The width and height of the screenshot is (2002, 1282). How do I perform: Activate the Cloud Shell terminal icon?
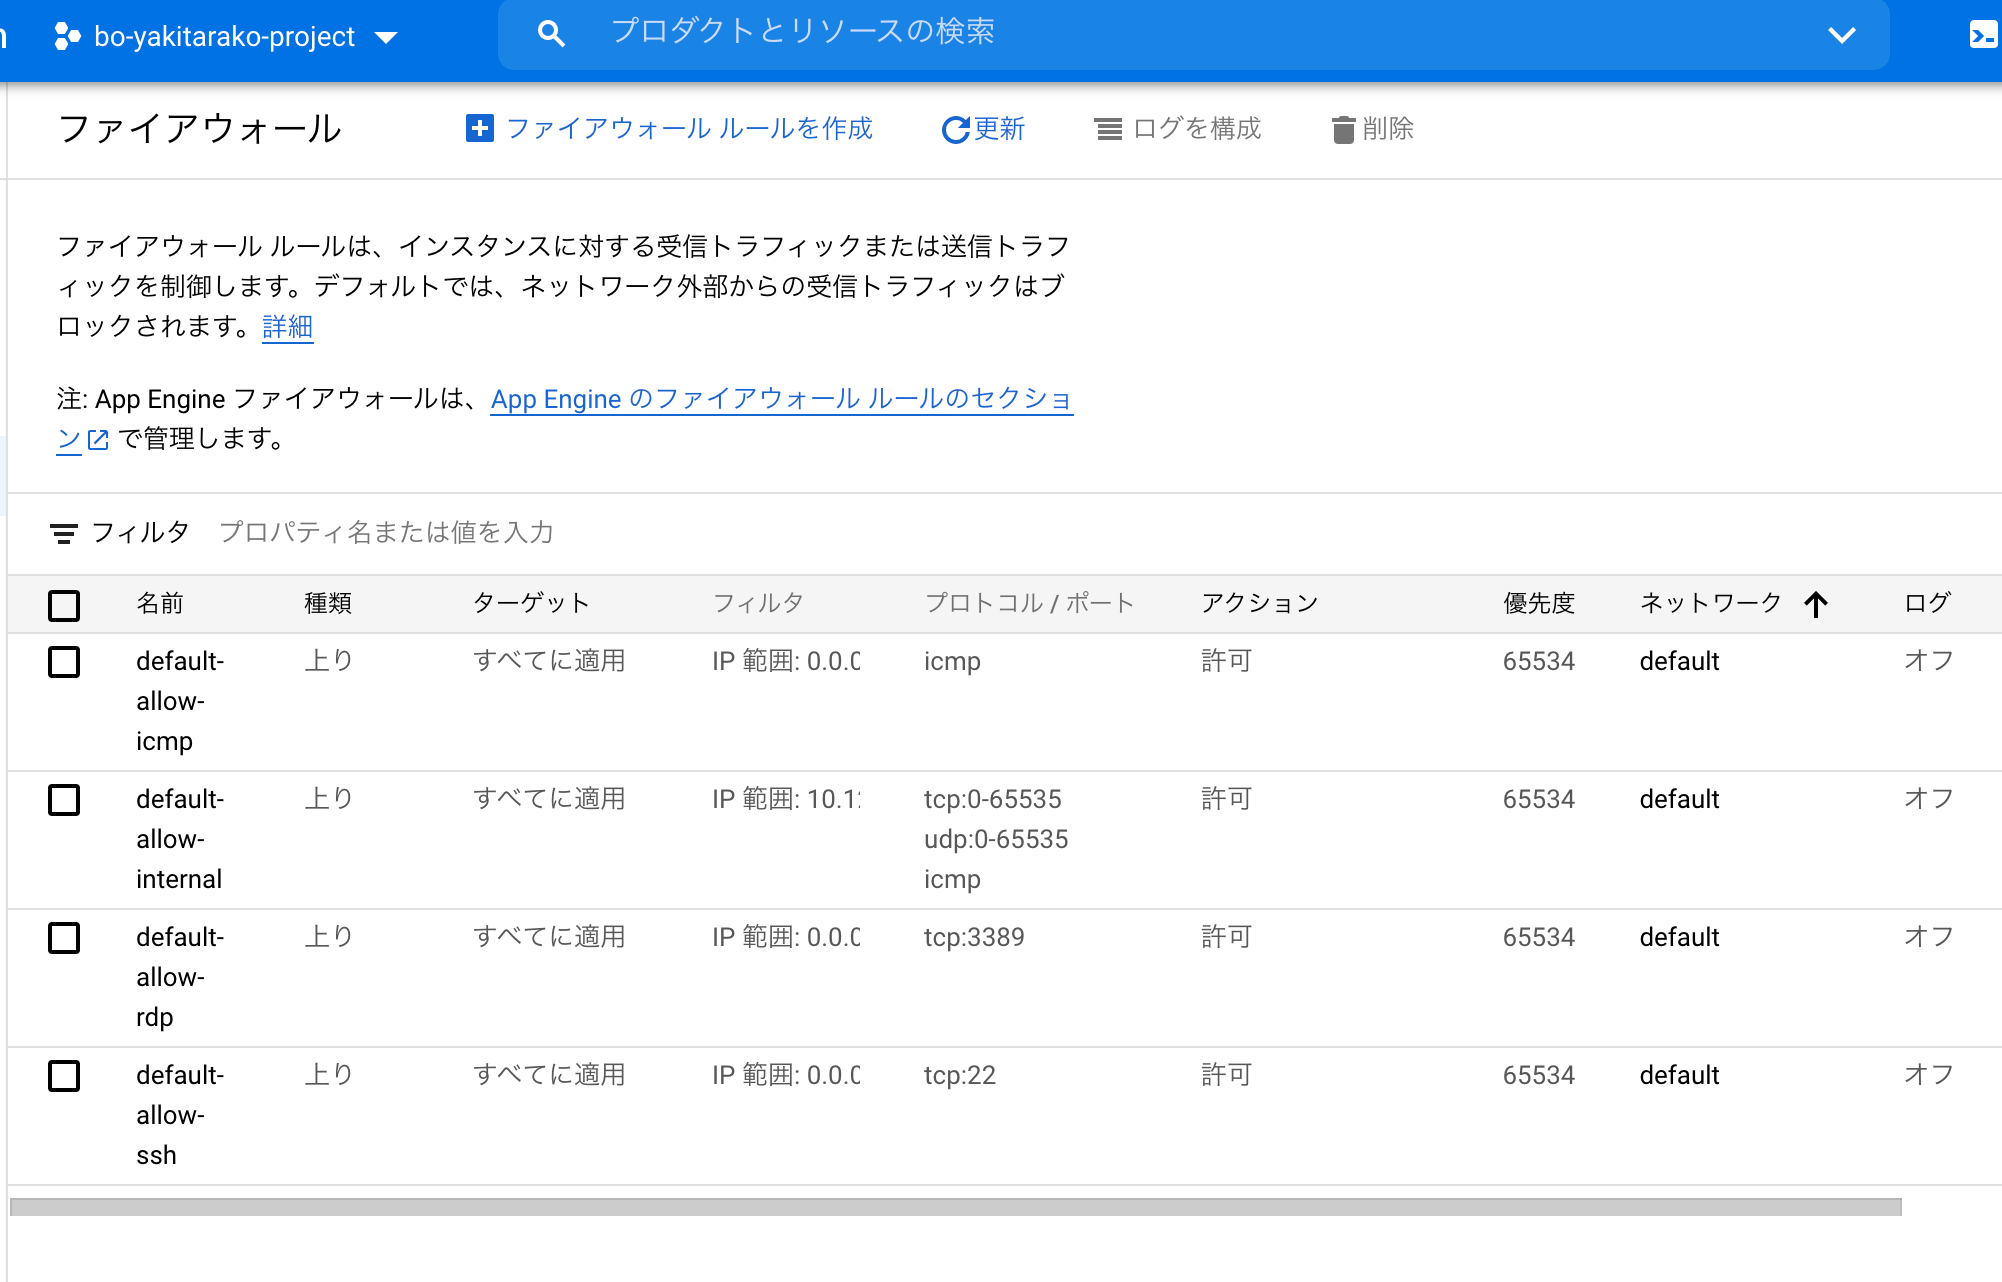(1986, 33)
